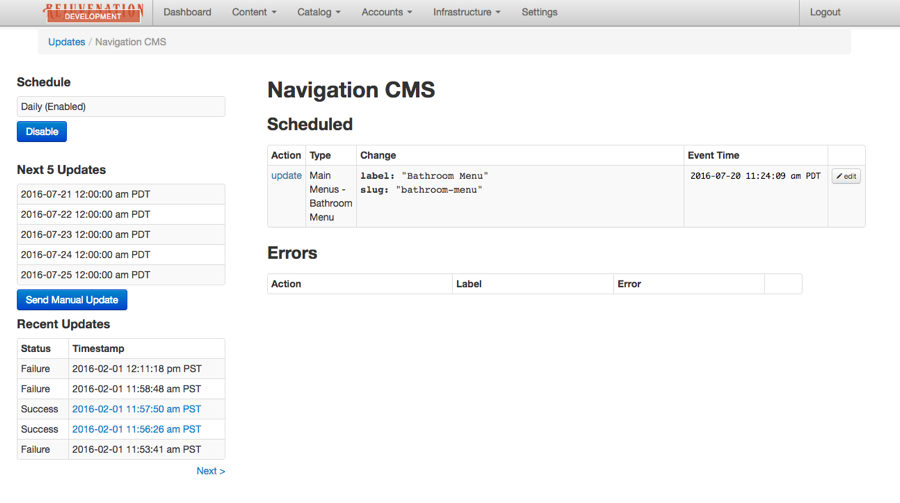Open the Dashboard page
The height and width of the screenshot is (503, 900).
tap(187, 12)
